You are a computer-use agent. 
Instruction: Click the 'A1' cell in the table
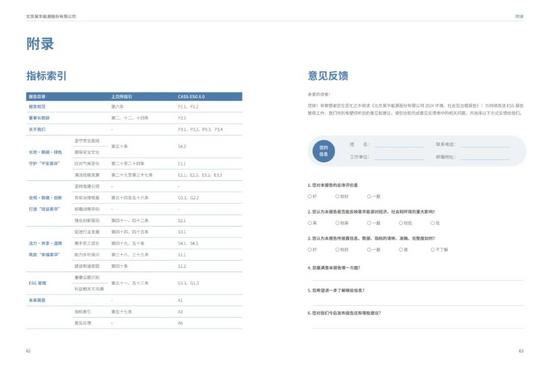pyautogui.click(x=180, y=300)
